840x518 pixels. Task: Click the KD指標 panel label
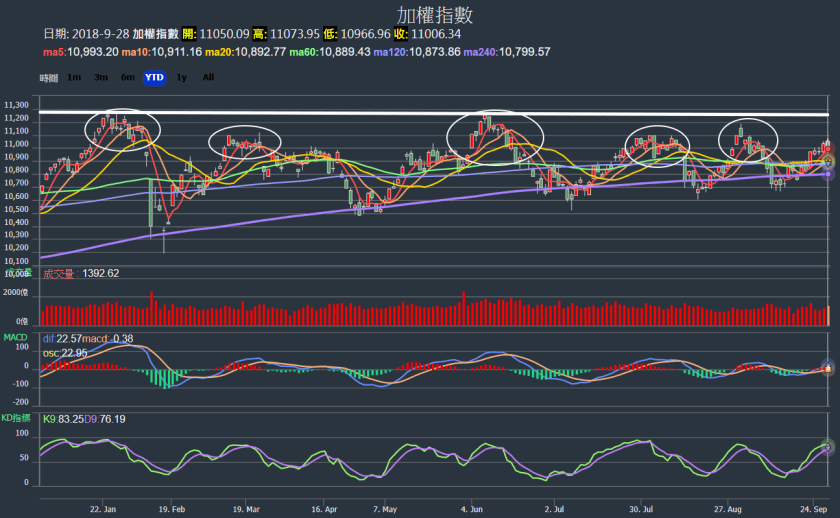coord(19,415)
